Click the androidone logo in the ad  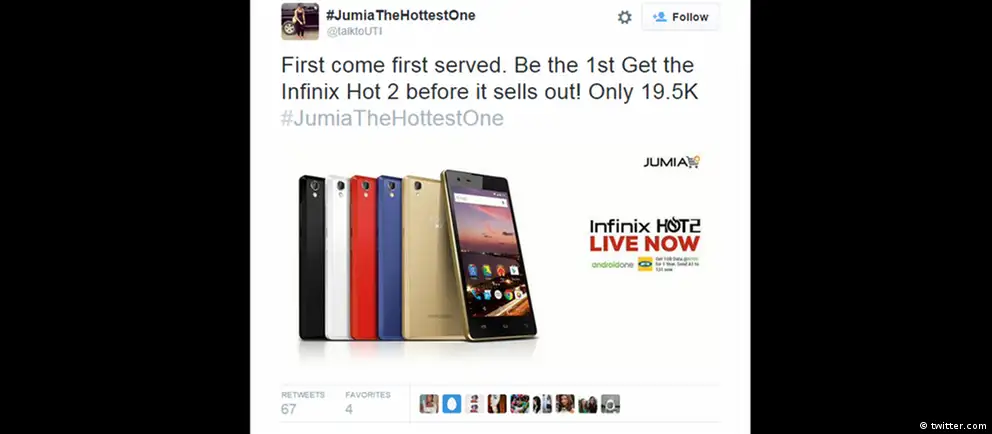click(x=612, y=264)
